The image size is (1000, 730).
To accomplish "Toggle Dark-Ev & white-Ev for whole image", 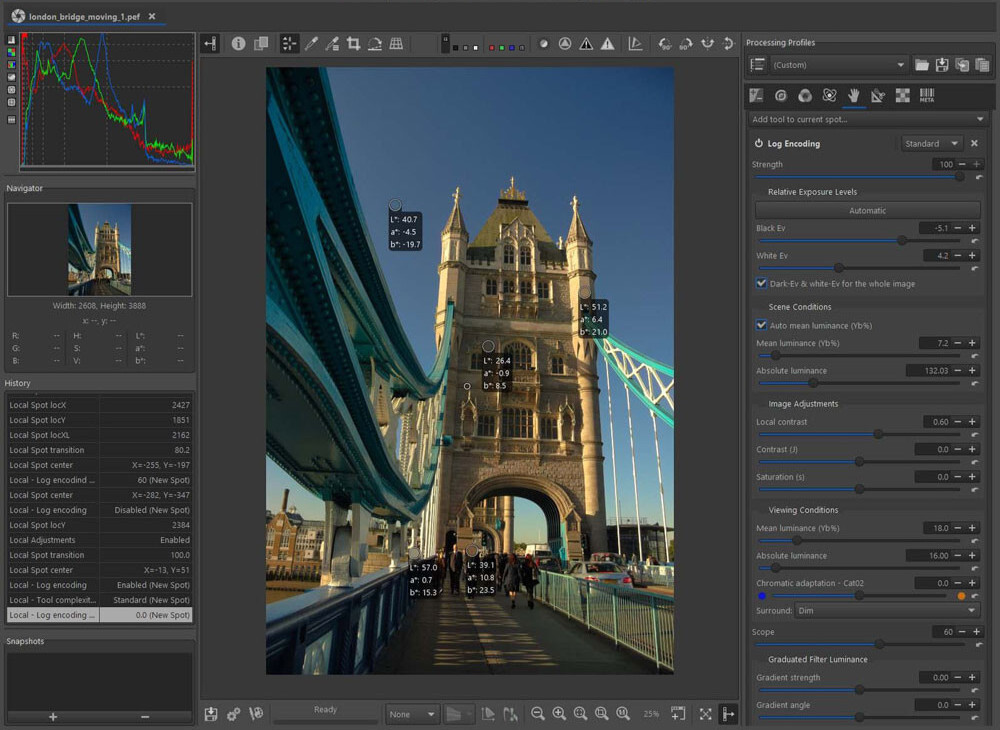I will [x=762, y=283].
